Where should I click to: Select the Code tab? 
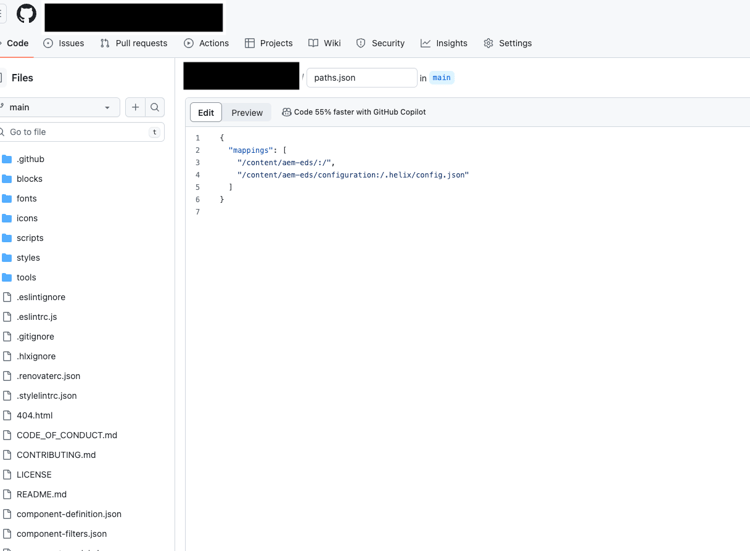tap(16, 43)
